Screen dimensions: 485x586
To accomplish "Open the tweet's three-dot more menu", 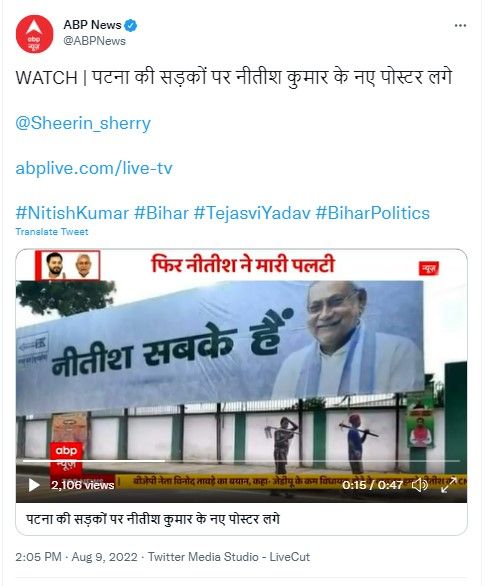I will click(460, 25).
